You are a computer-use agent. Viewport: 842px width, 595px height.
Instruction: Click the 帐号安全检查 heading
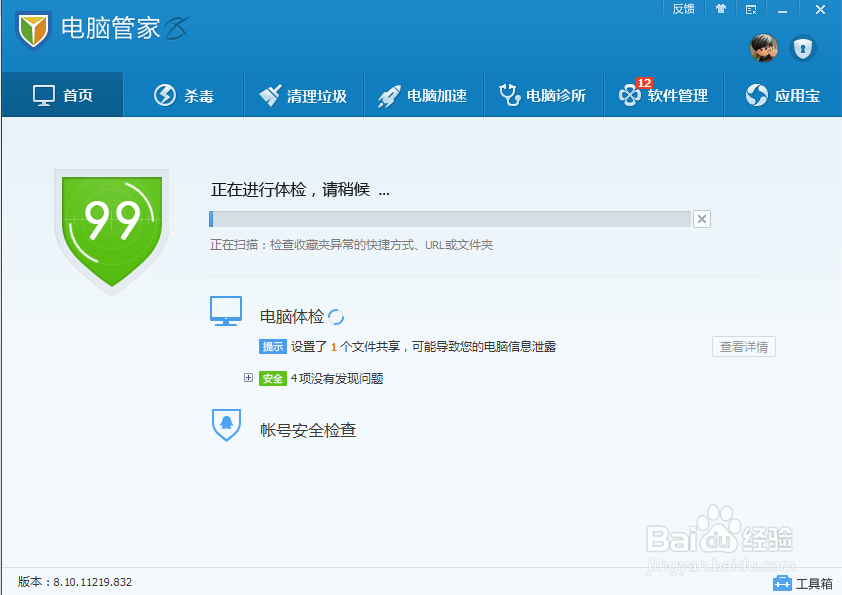308,430
